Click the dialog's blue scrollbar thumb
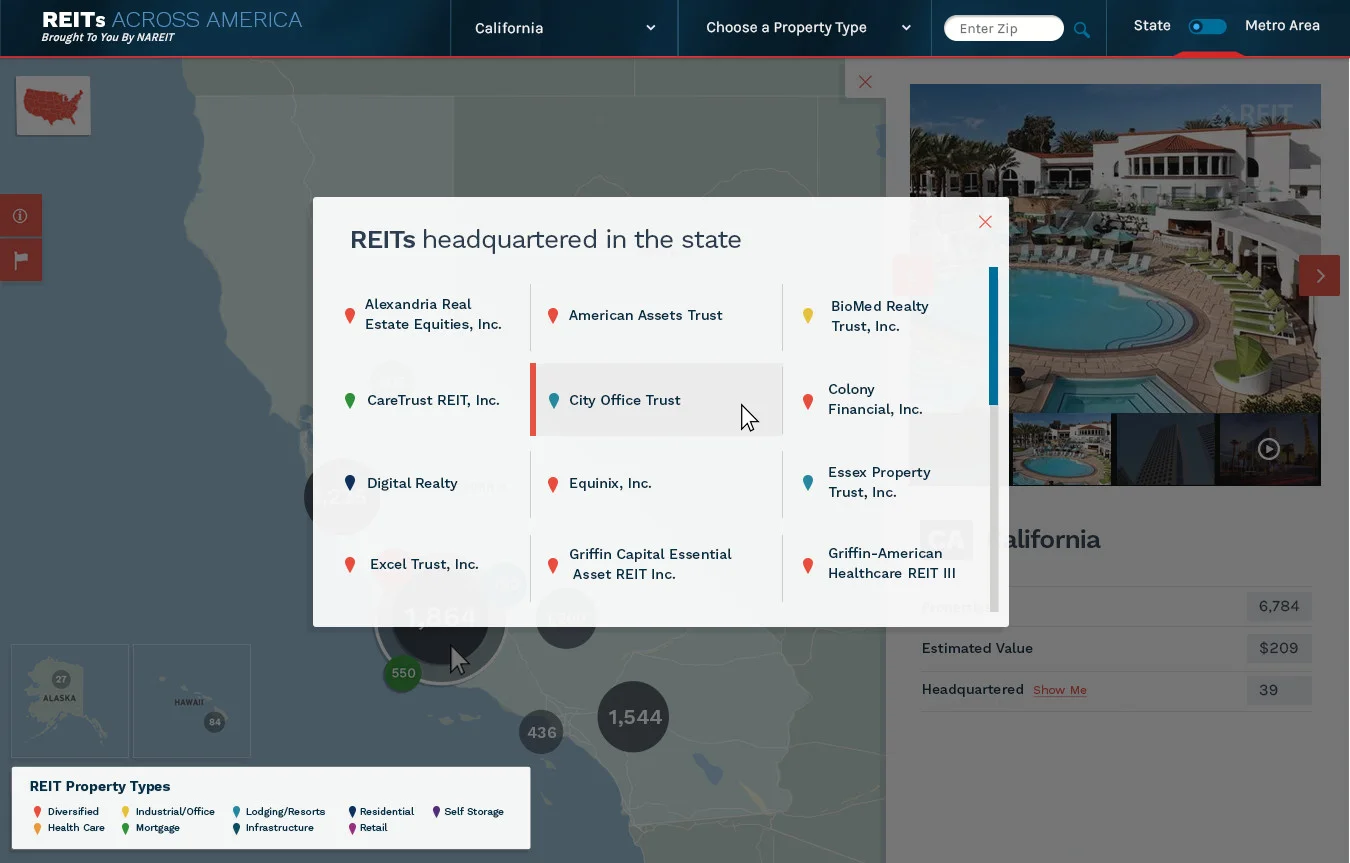This screenshot has width=1350, height=863. click(x=994, y=336)
